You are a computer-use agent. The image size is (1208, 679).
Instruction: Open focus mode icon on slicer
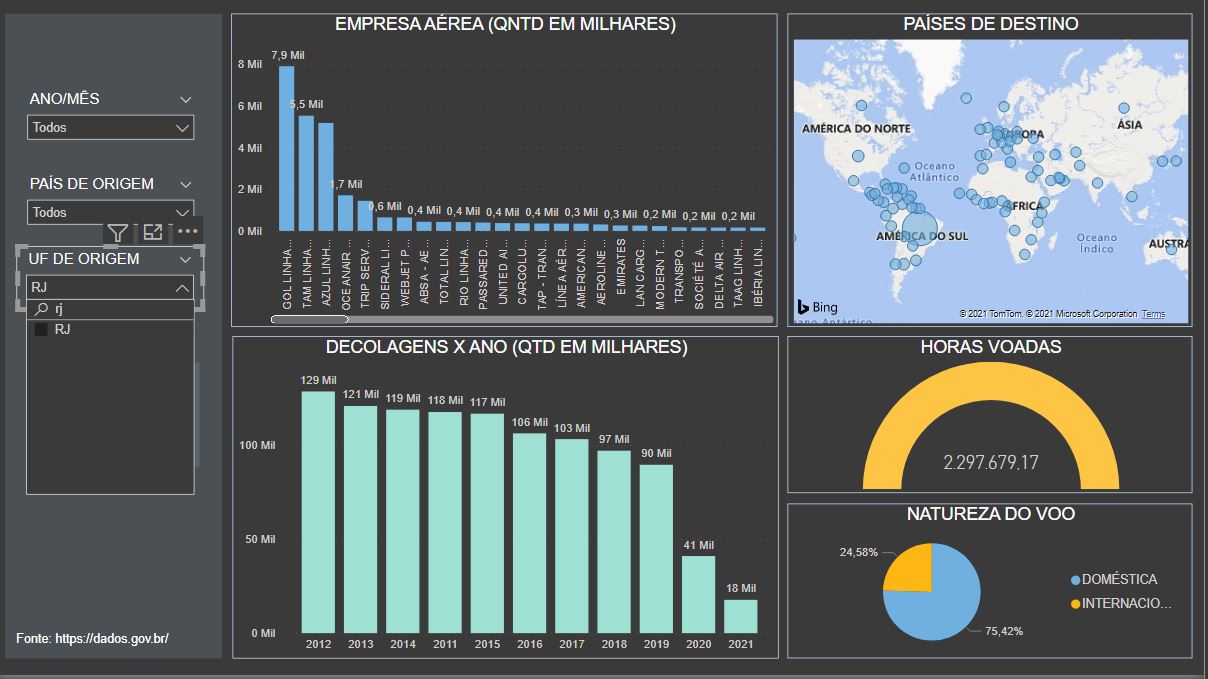pos(153,232)
